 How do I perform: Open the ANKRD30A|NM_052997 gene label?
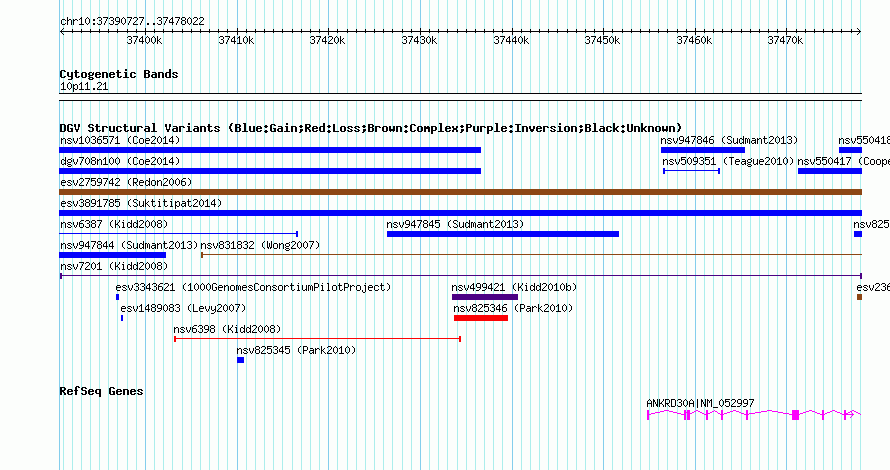click(700, 403)
